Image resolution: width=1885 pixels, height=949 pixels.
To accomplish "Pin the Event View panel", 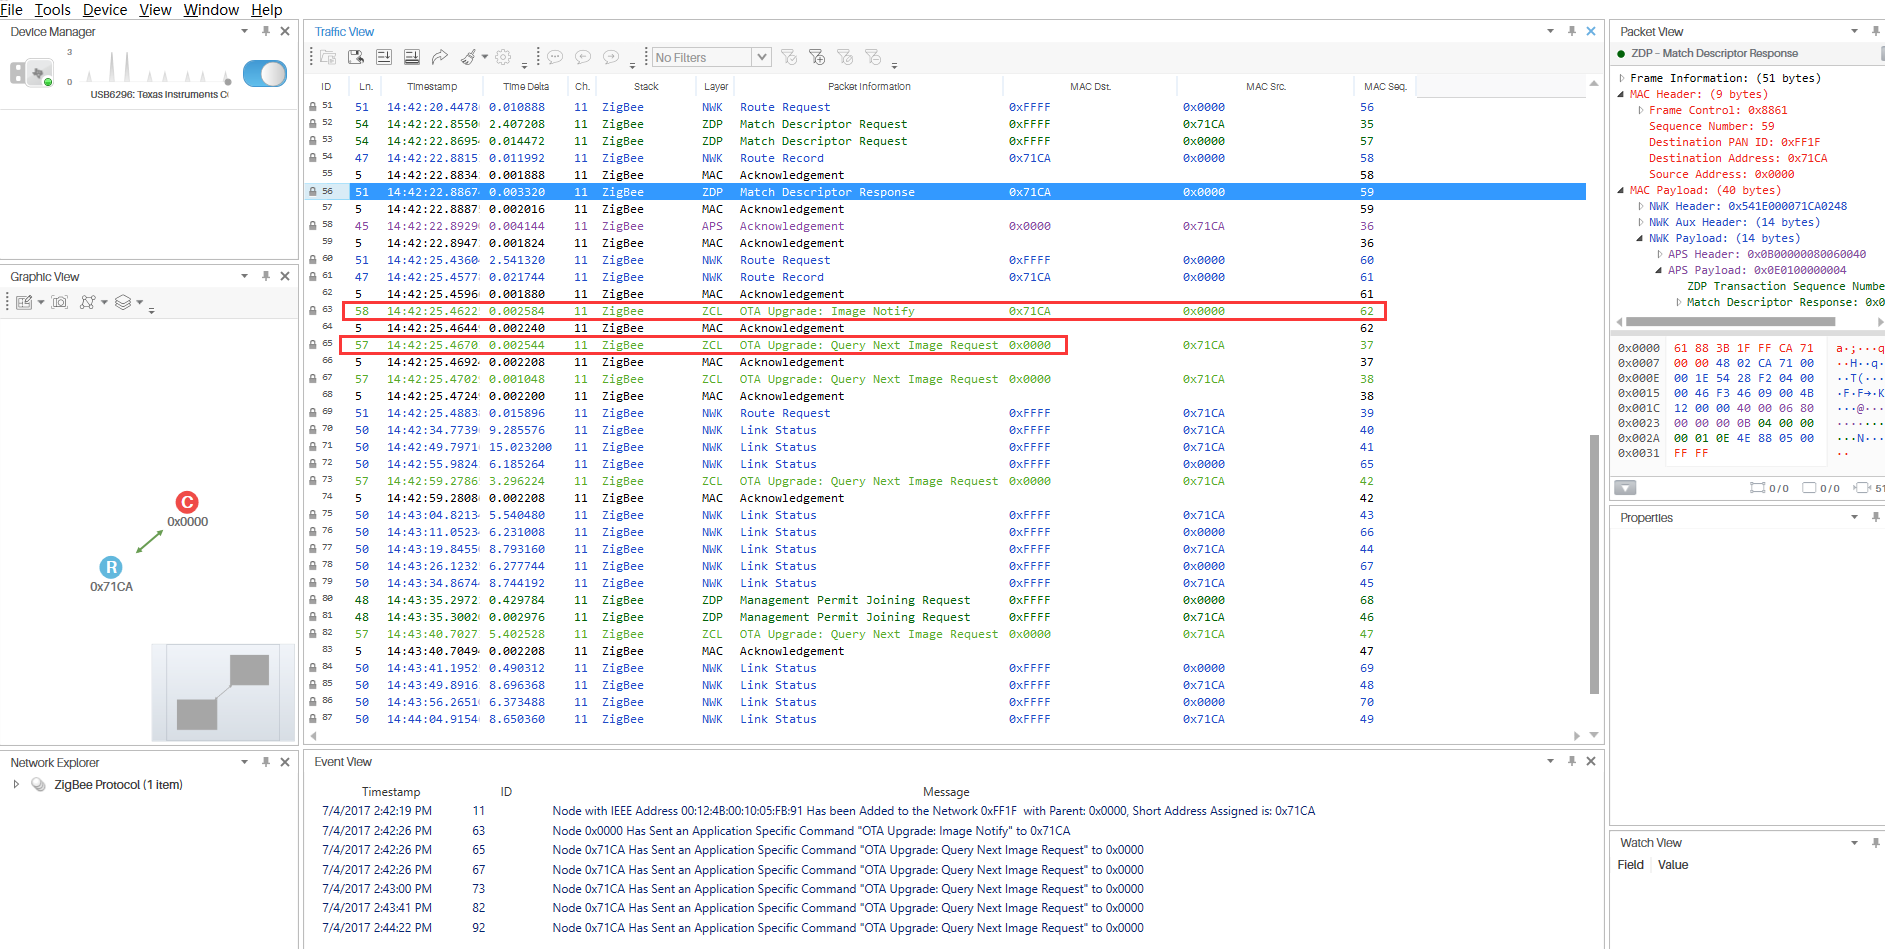I will click(1572, 761).
